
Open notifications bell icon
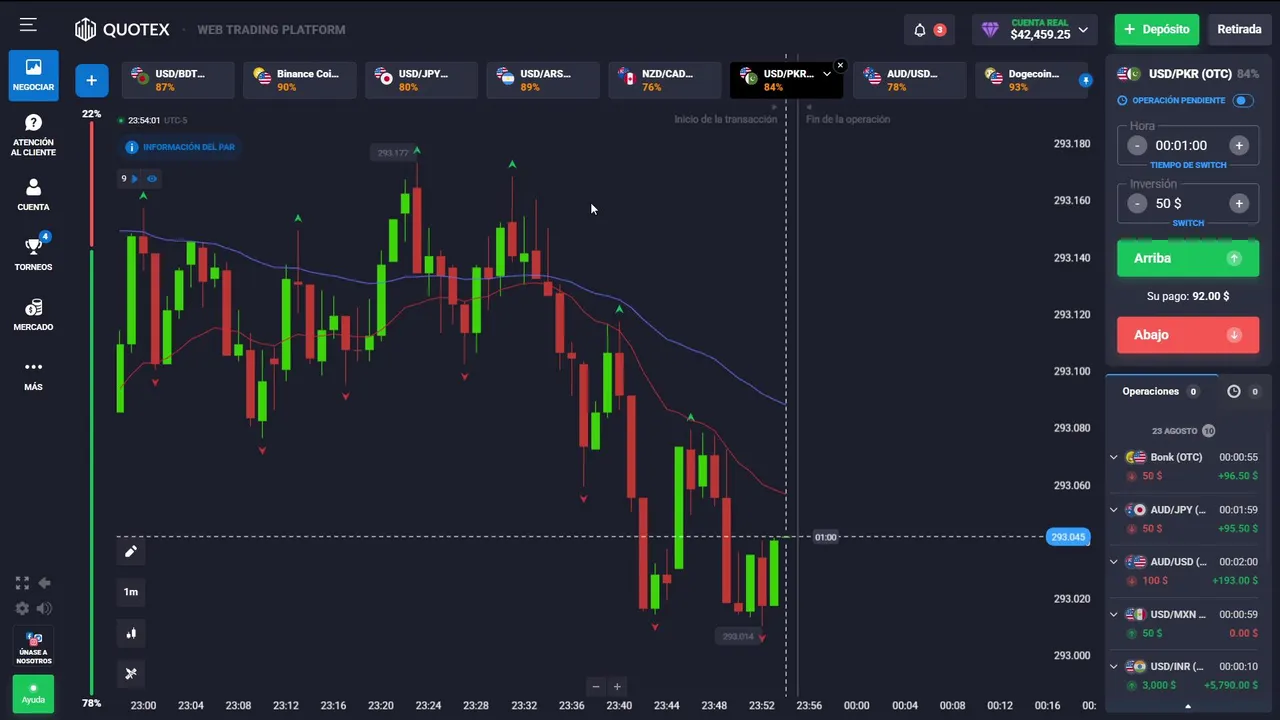(920, 30)
